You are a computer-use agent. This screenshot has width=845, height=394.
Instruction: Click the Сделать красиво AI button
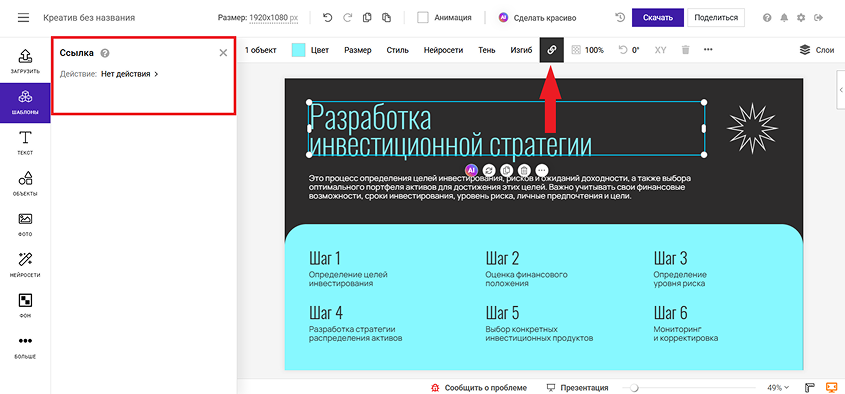tap(537, 18)
